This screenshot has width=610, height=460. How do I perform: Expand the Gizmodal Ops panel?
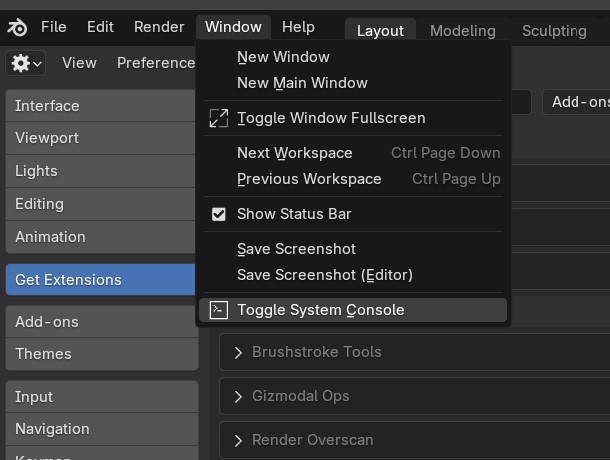pyautogui.click(x=238, y=397)
